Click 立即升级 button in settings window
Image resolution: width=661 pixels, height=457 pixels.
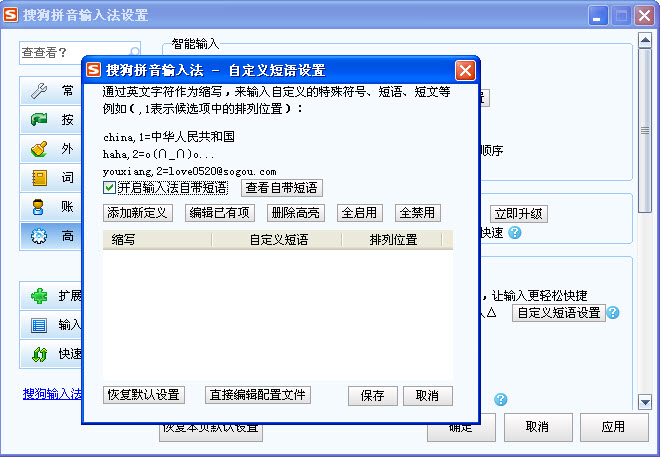519,214
